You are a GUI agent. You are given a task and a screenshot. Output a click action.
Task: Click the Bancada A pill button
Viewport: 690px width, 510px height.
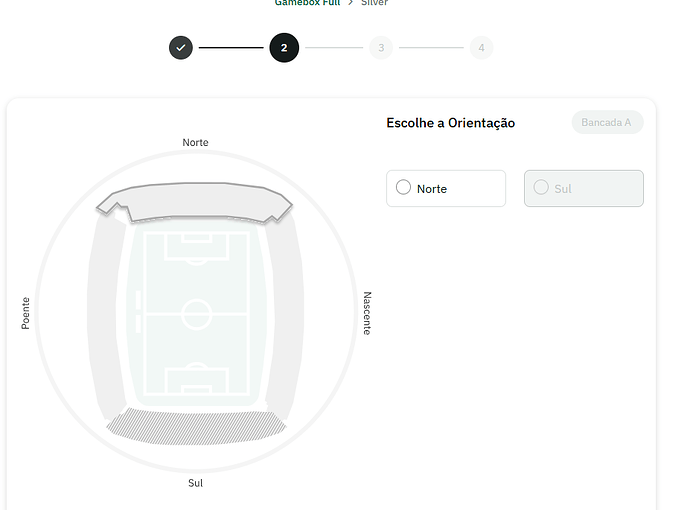coord(607,122)
